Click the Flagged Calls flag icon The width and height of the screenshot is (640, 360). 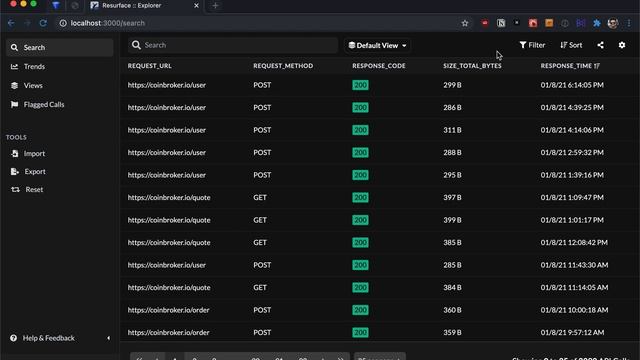14,104
